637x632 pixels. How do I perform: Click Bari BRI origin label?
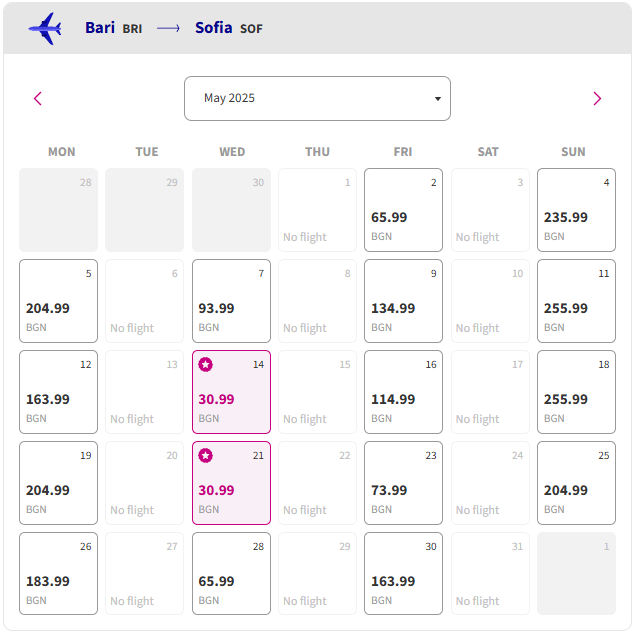pyautogui.click(x=113, y=28)
